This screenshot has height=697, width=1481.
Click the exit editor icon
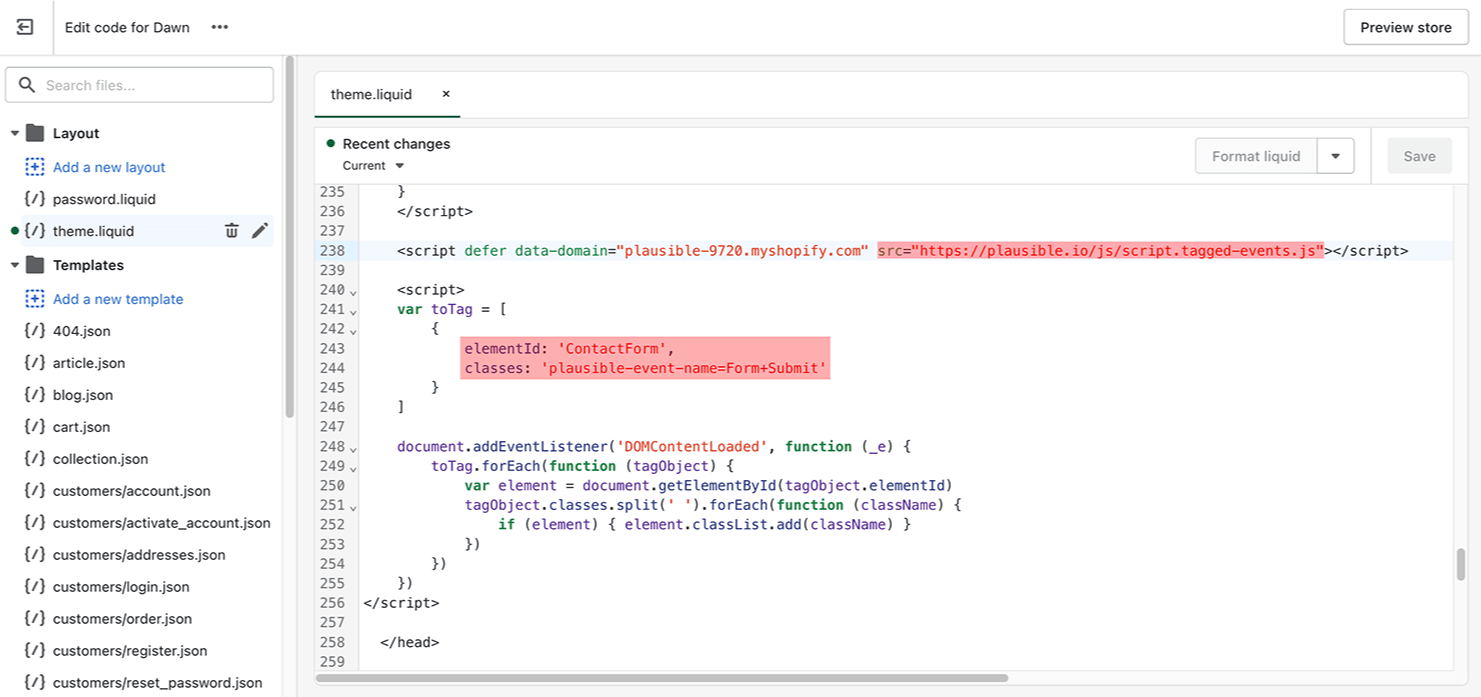25,27
